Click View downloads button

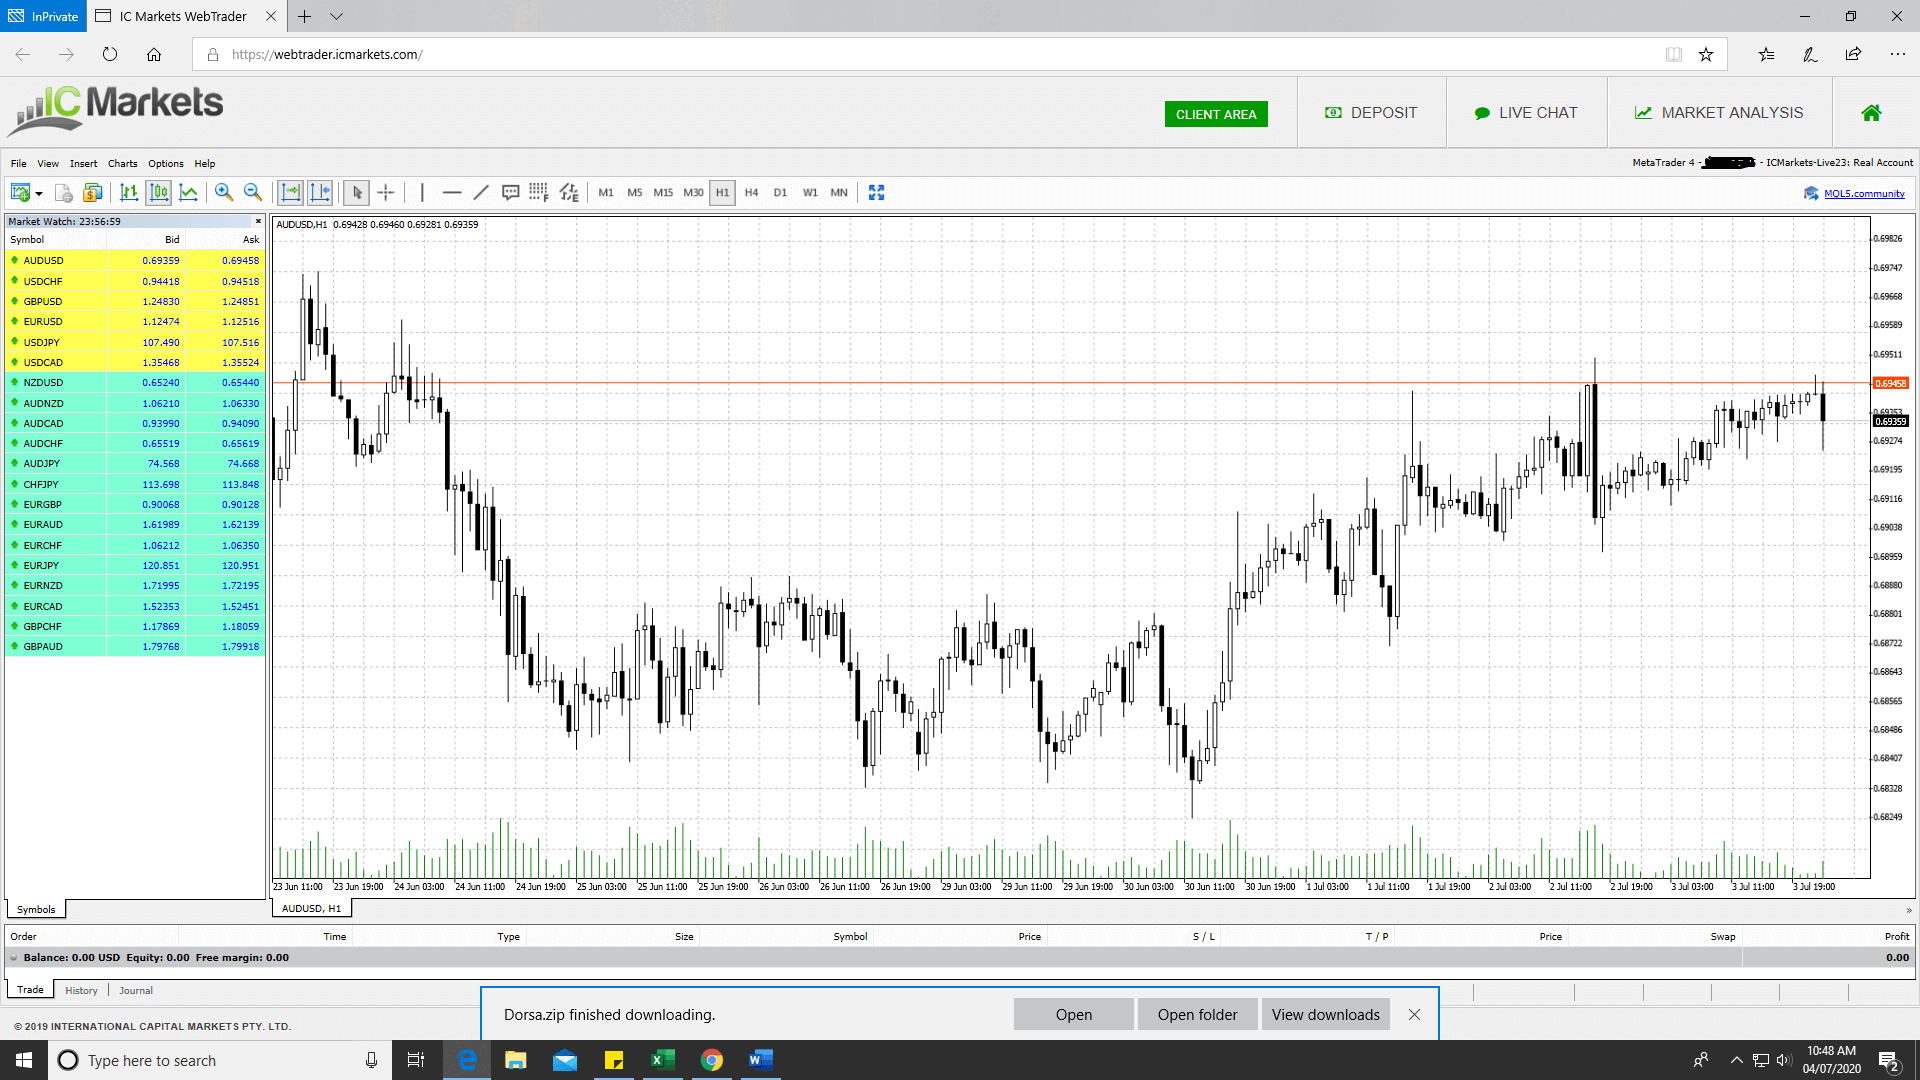pyautogui.click(x=1326, y=1014)
